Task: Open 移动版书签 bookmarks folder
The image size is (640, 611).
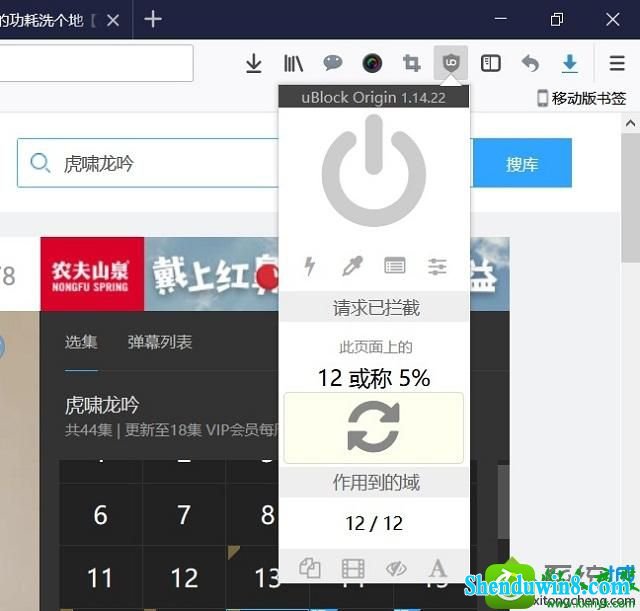Action: [x=582, y=98]
